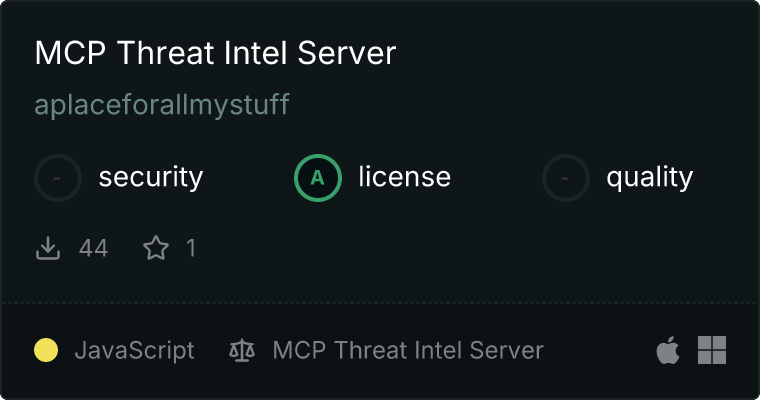This screenshot has width=760, height=400.
Task: Click the license scales icon
Action: 242,350
